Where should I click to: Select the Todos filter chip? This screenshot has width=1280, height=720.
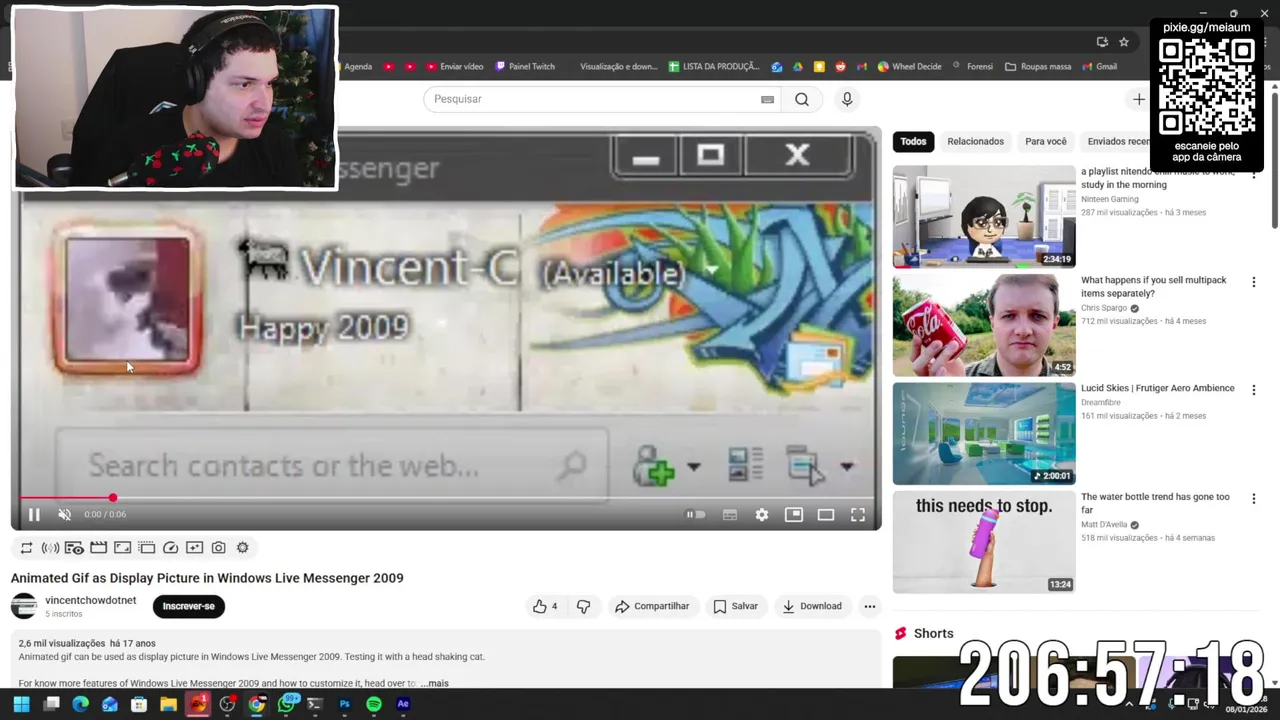pyautogui.click(x=913, y=141)
